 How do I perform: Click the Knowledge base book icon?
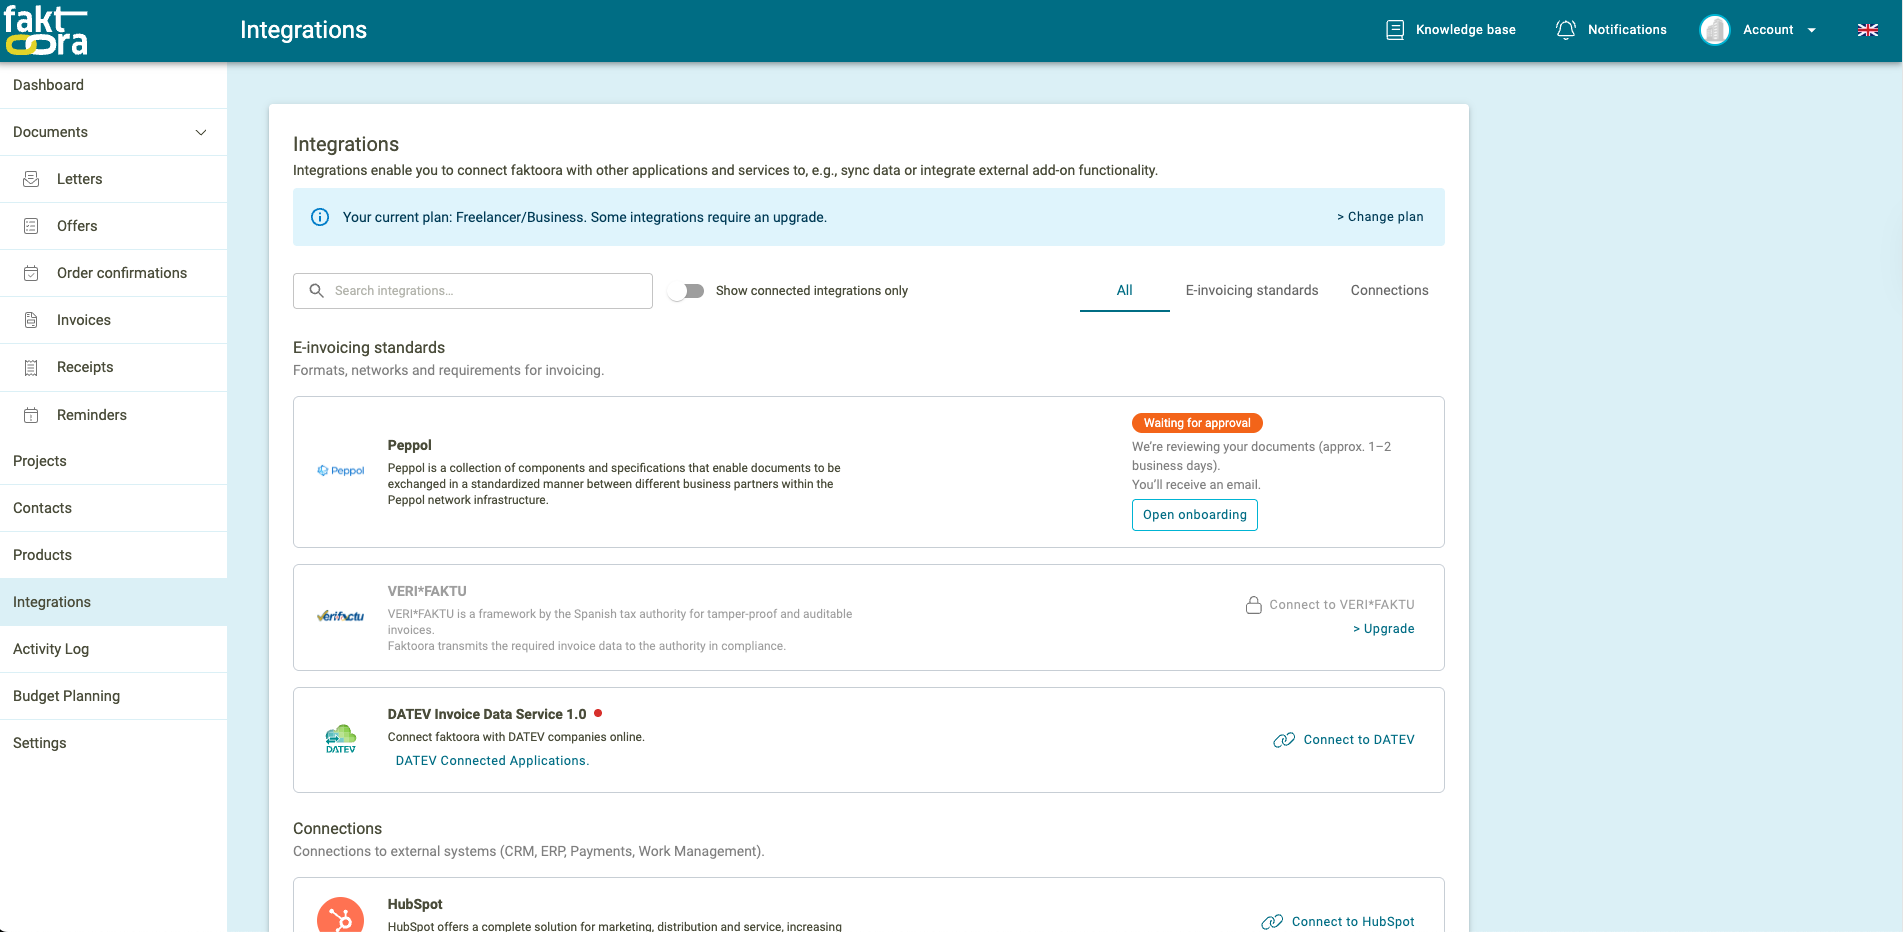pos(1395,30)
